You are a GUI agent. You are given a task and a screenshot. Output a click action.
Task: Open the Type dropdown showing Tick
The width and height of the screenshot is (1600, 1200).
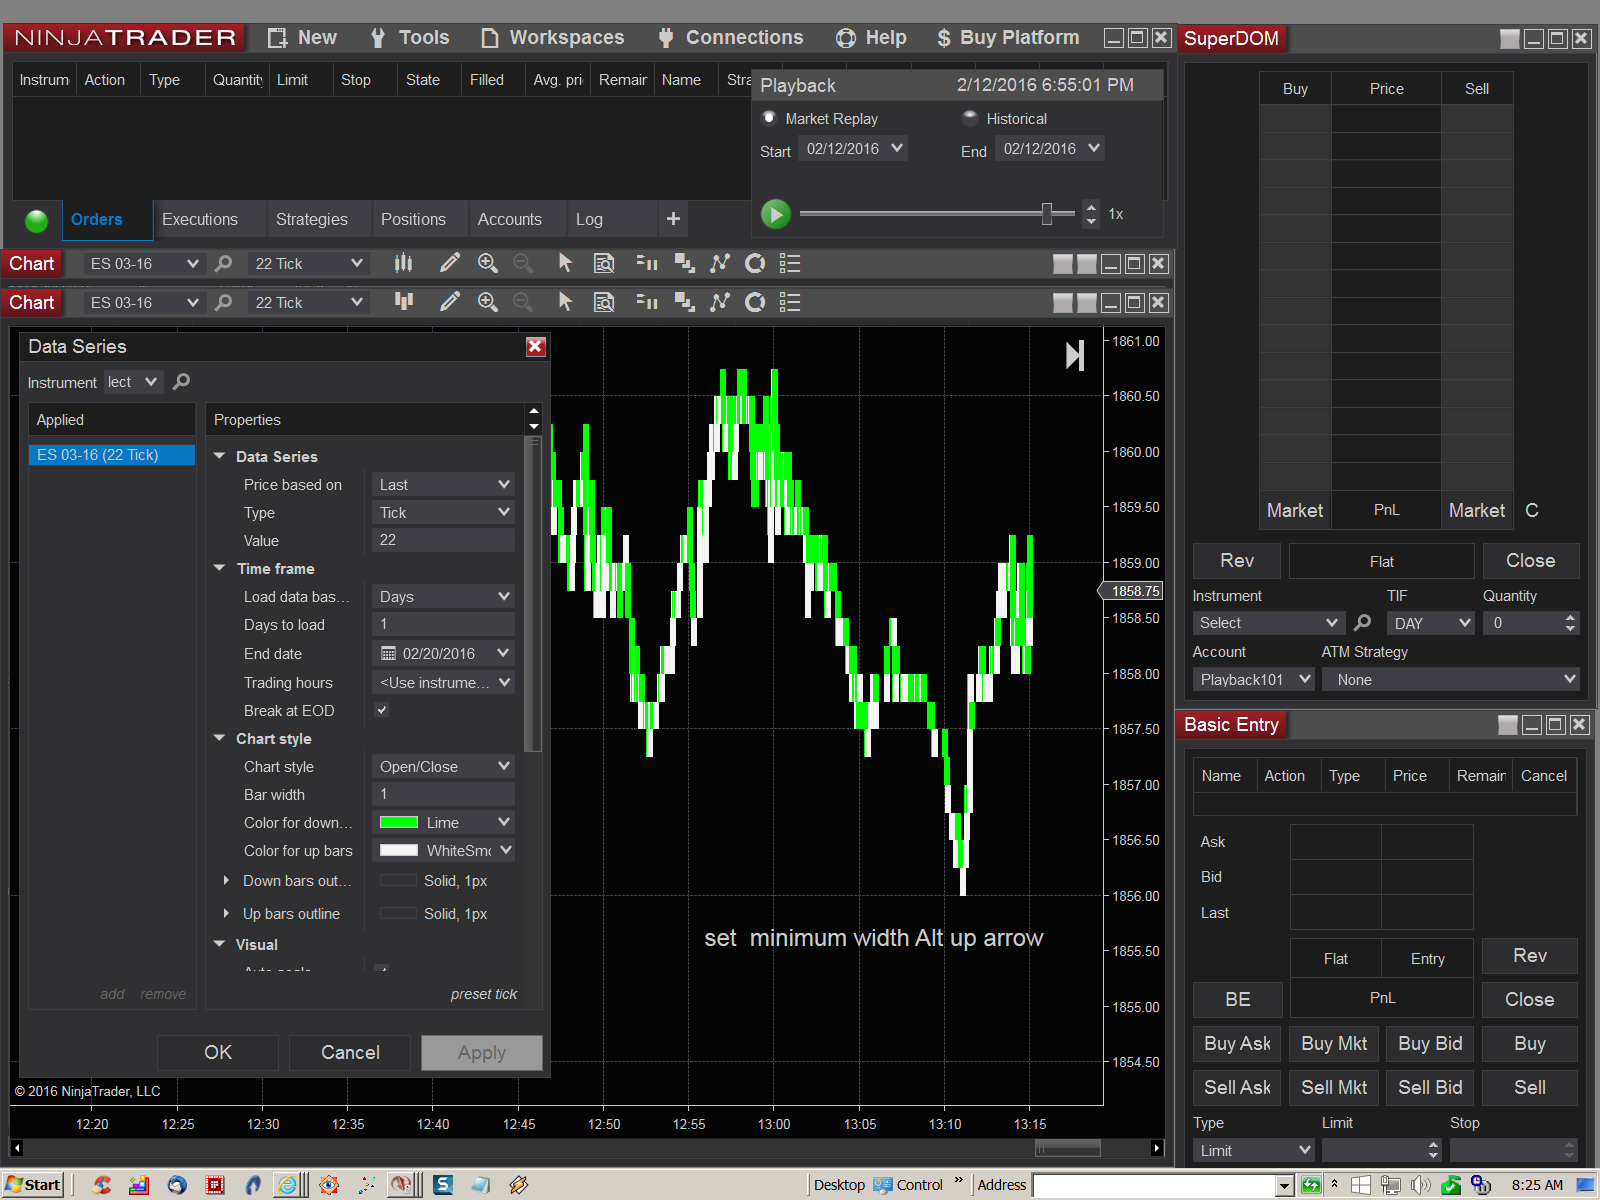443,512
